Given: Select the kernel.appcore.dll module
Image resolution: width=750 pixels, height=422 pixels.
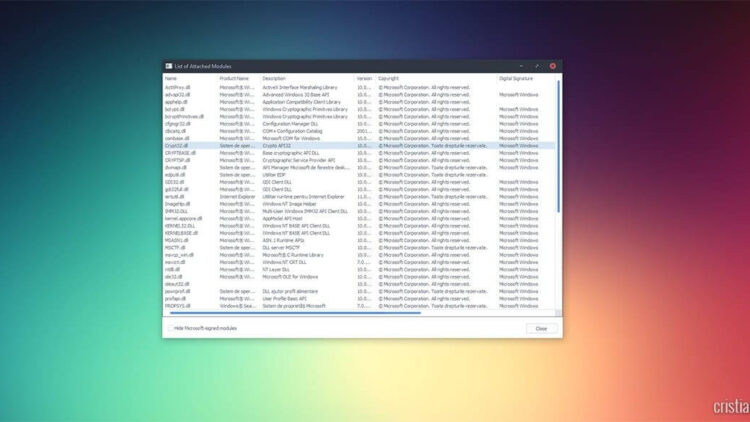Looking at the screenshot, I should 184,219.
